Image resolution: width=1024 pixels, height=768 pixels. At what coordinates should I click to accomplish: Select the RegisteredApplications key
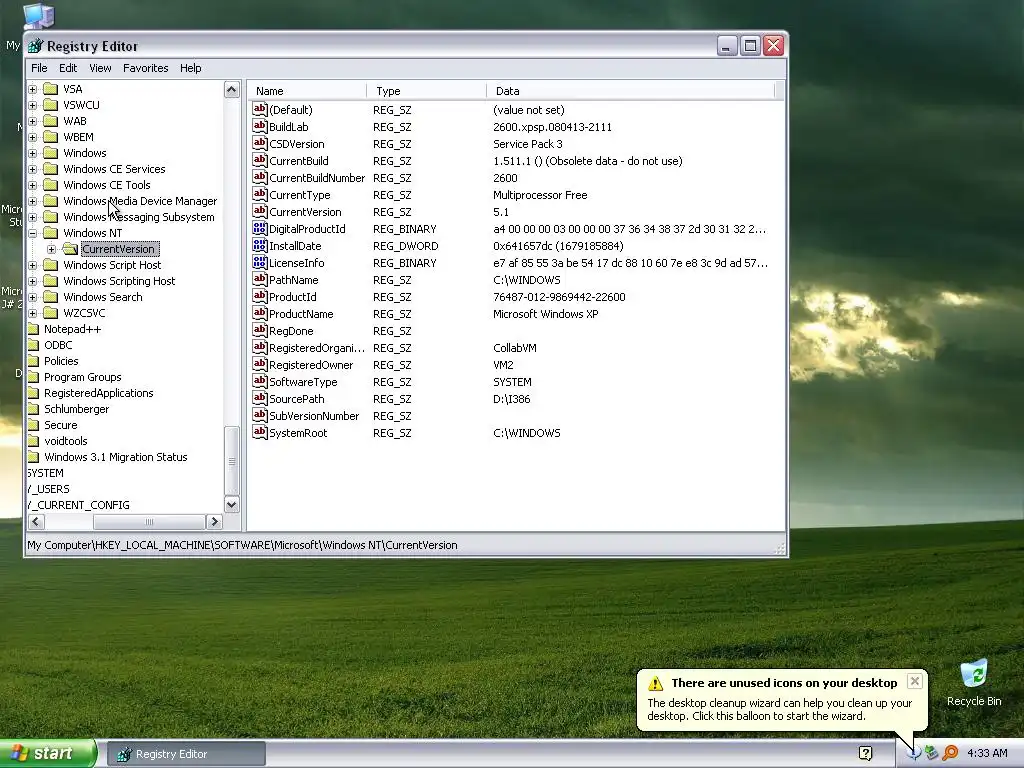click(x=99, y=392)
